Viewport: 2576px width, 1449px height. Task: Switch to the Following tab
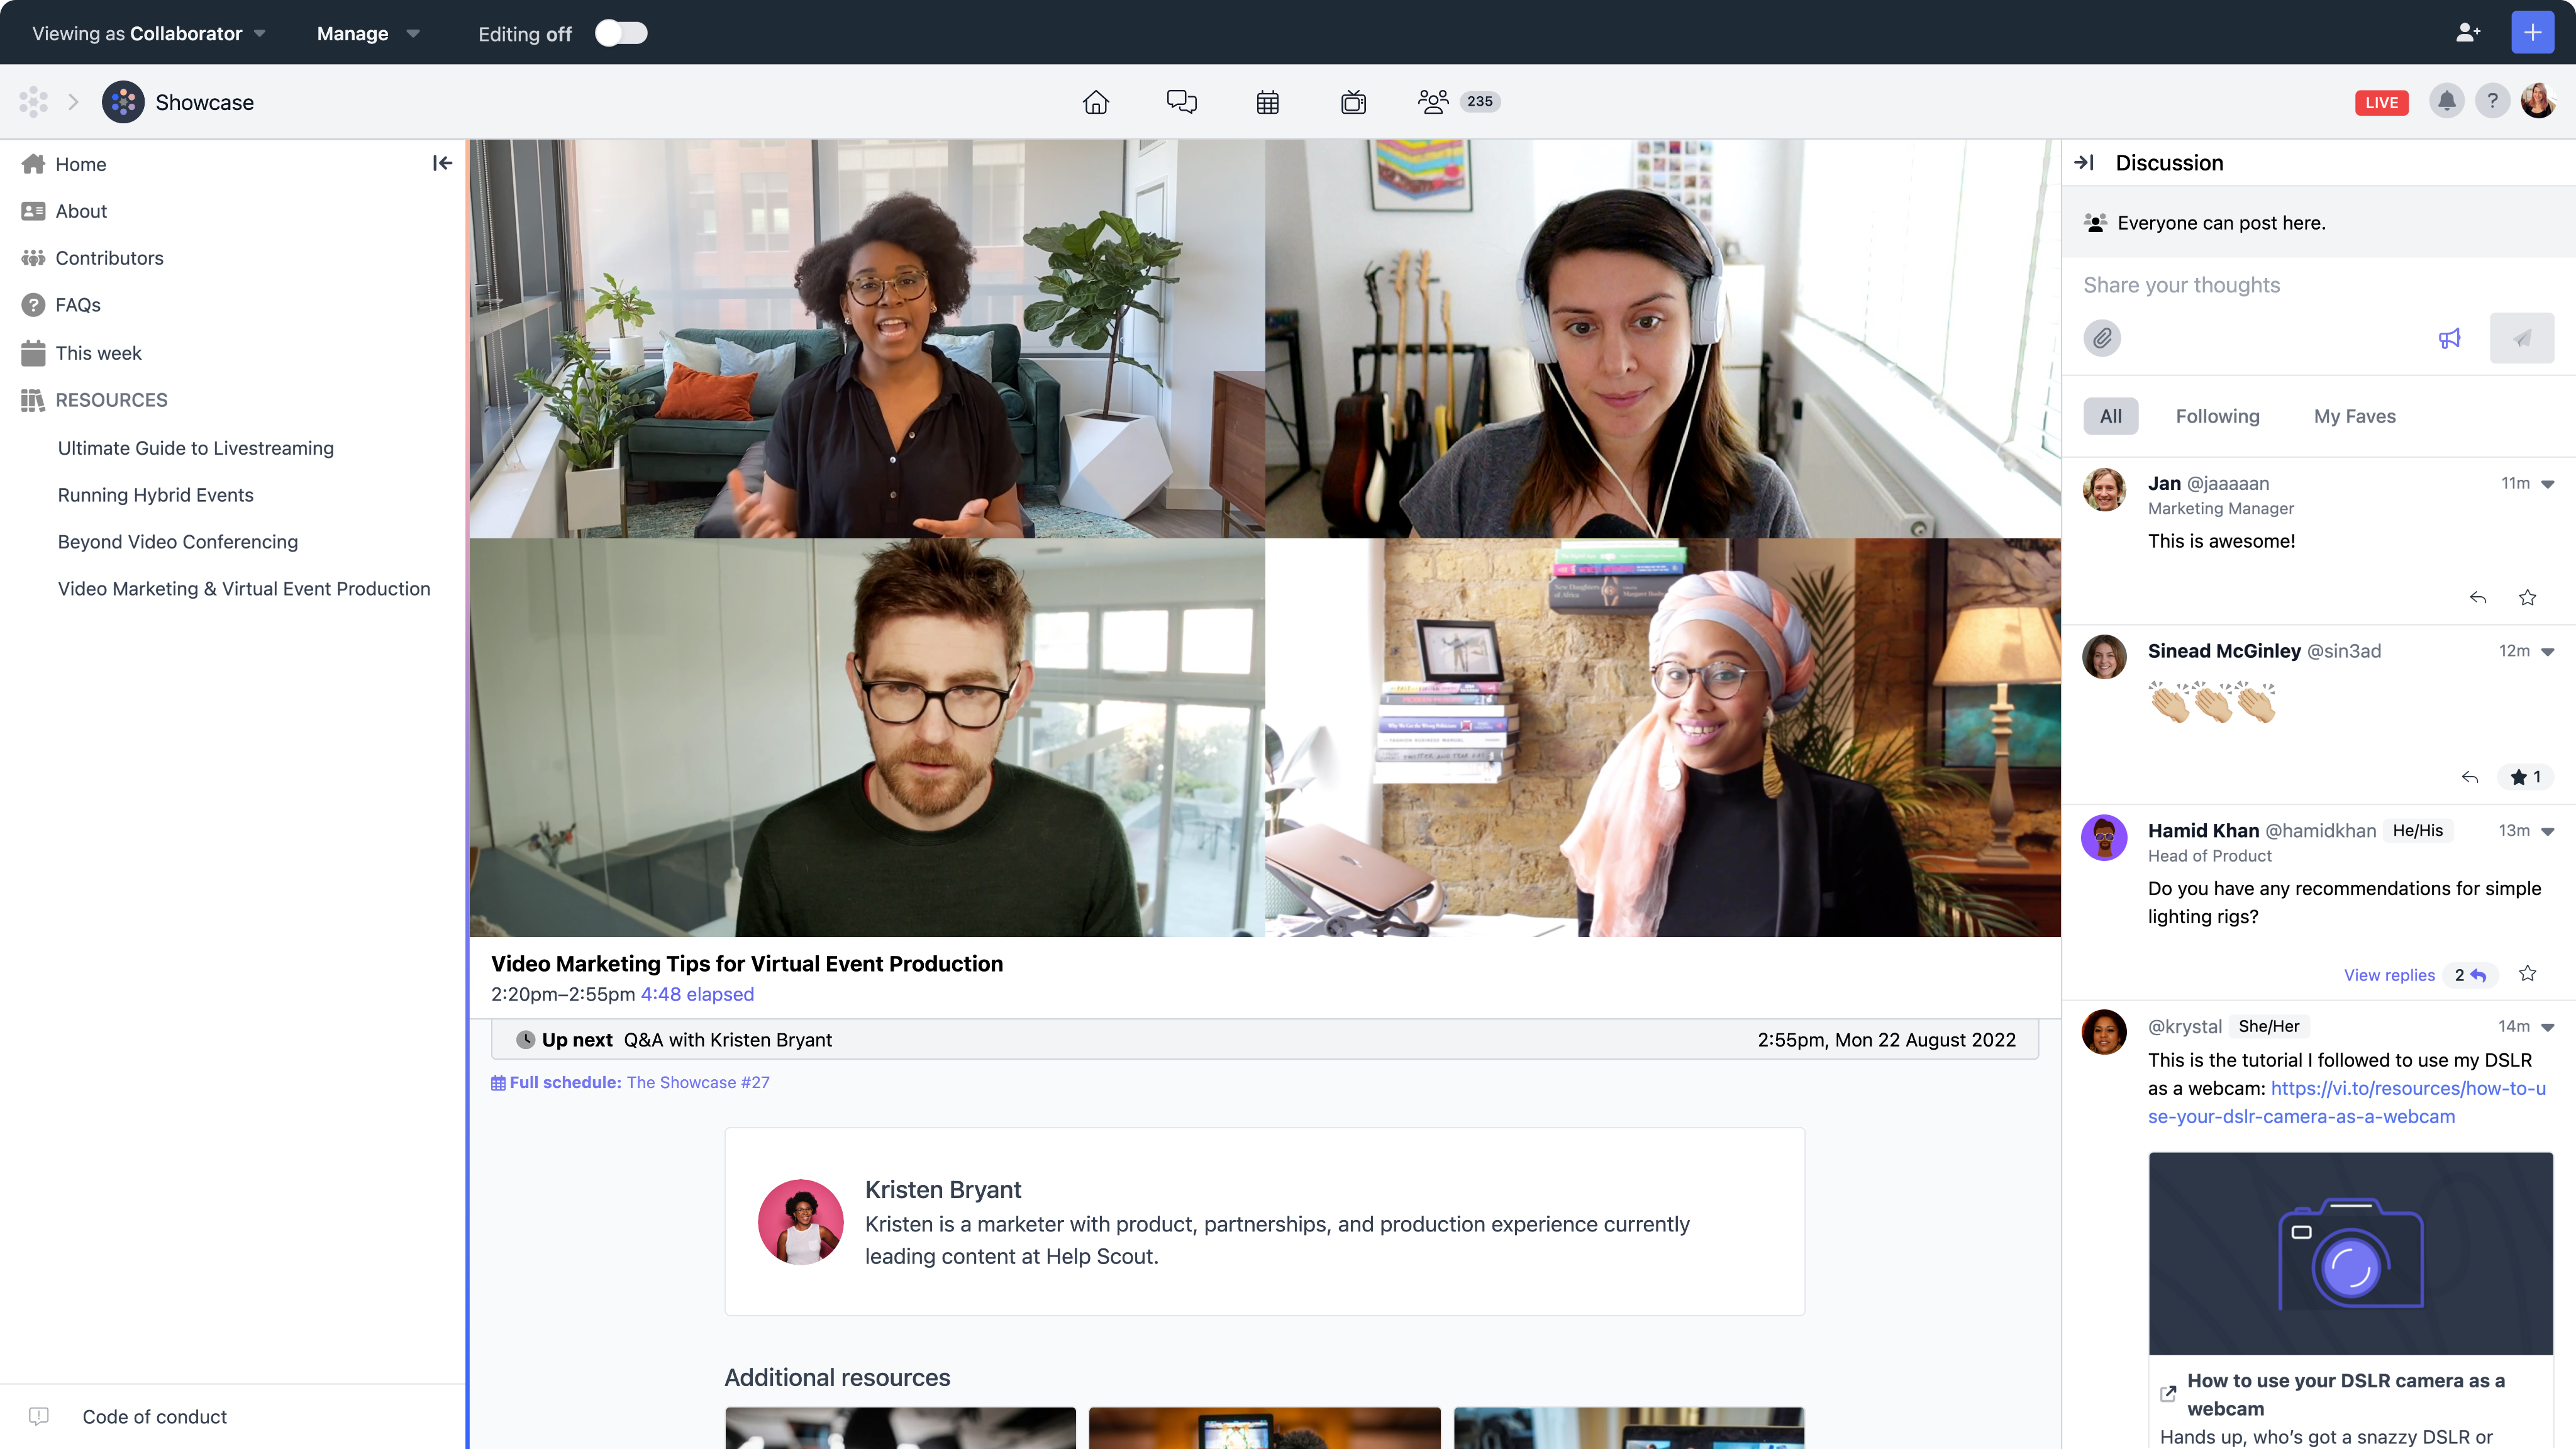[2217, 416]
